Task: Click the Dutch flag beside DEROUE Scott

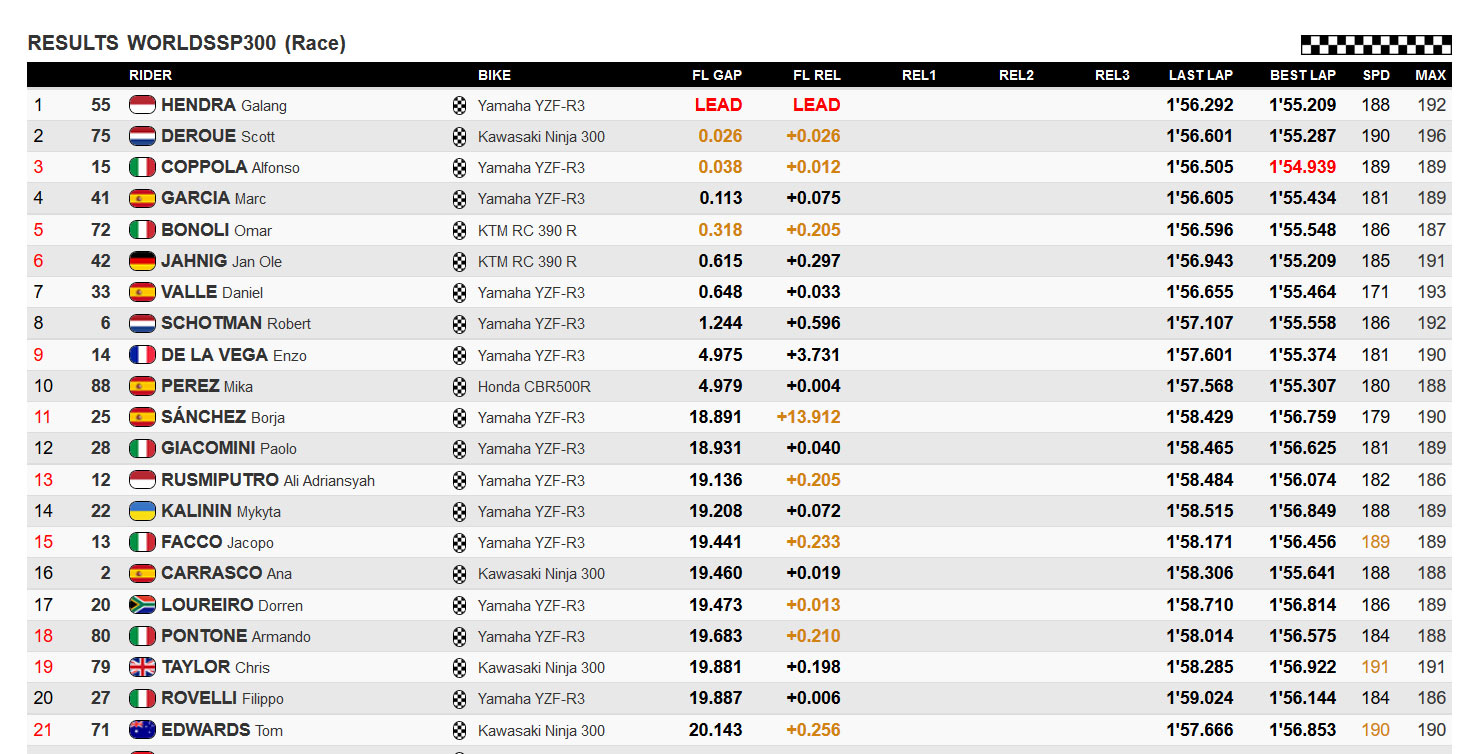Action: [x=142, y=136]
